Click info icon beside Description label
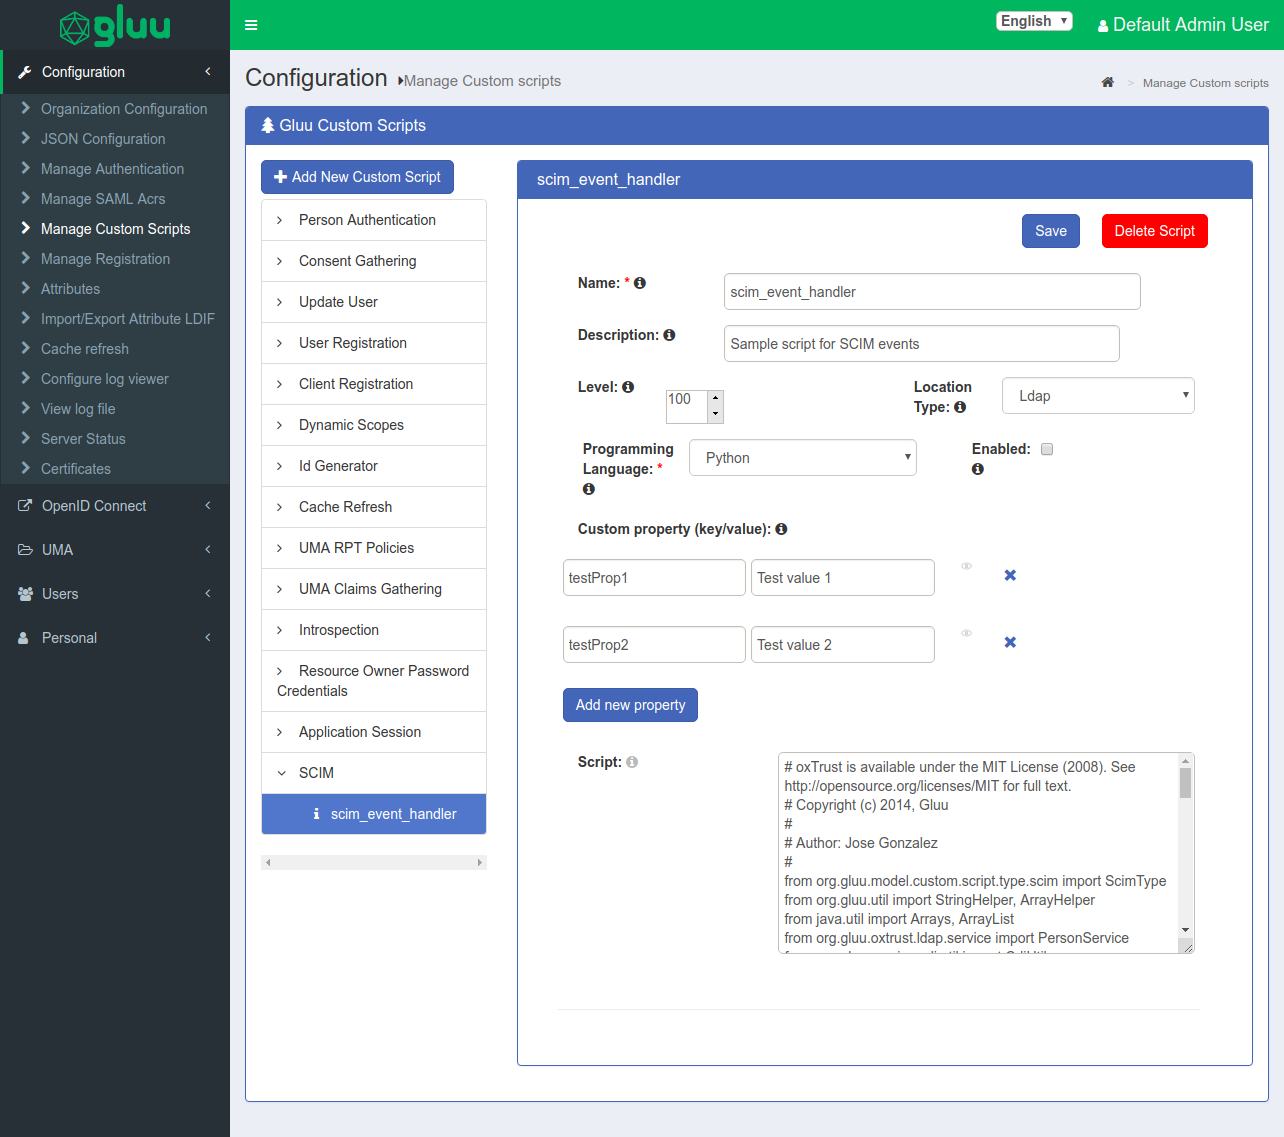 tap(669, 335)
